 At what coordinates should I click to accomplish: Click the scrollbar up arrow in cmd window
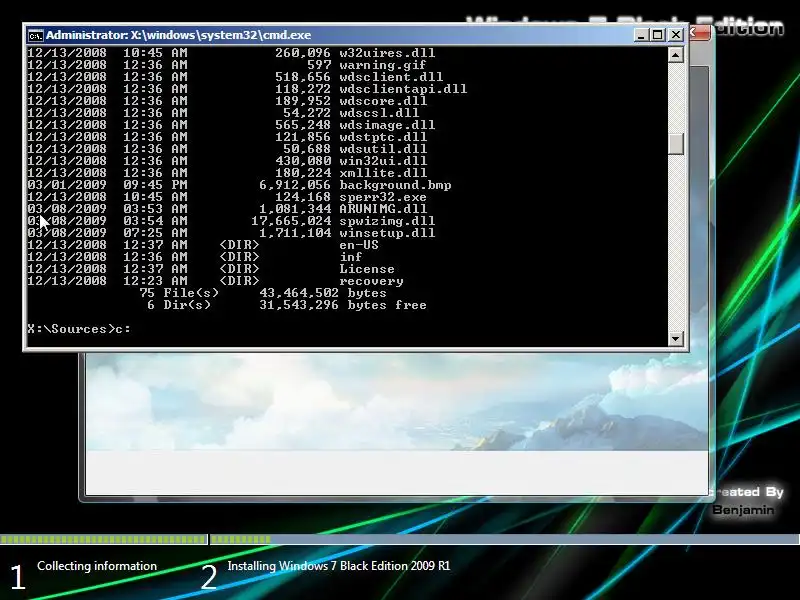tap(676, 55)
